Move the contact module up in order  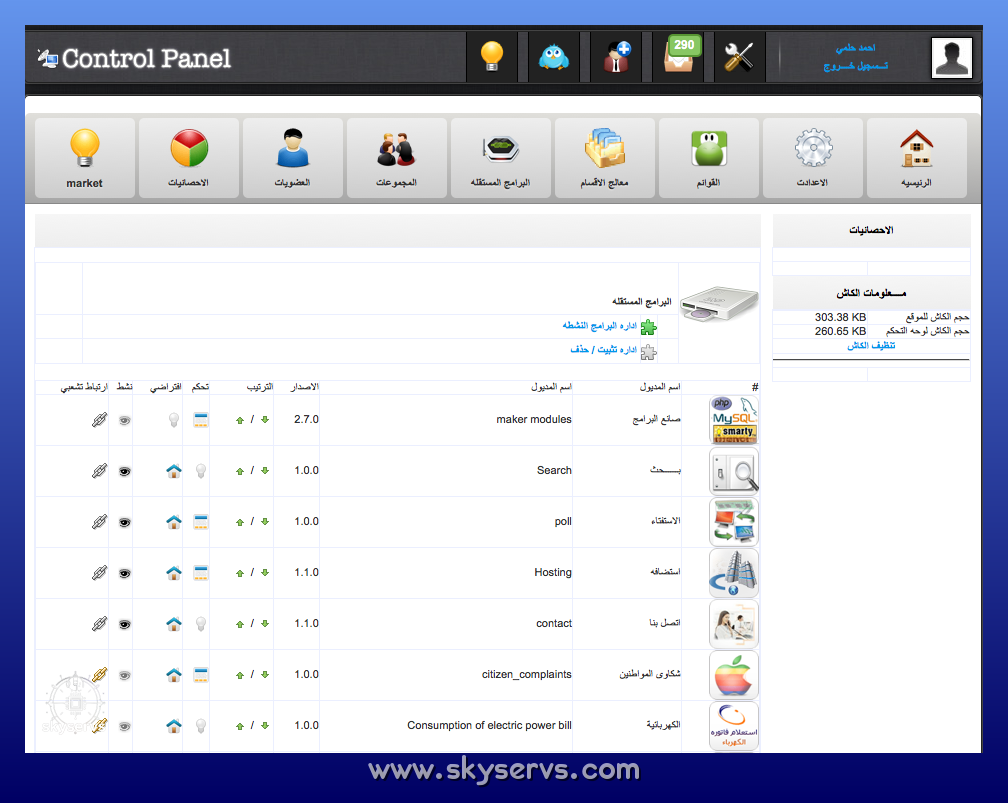[240, 624]
